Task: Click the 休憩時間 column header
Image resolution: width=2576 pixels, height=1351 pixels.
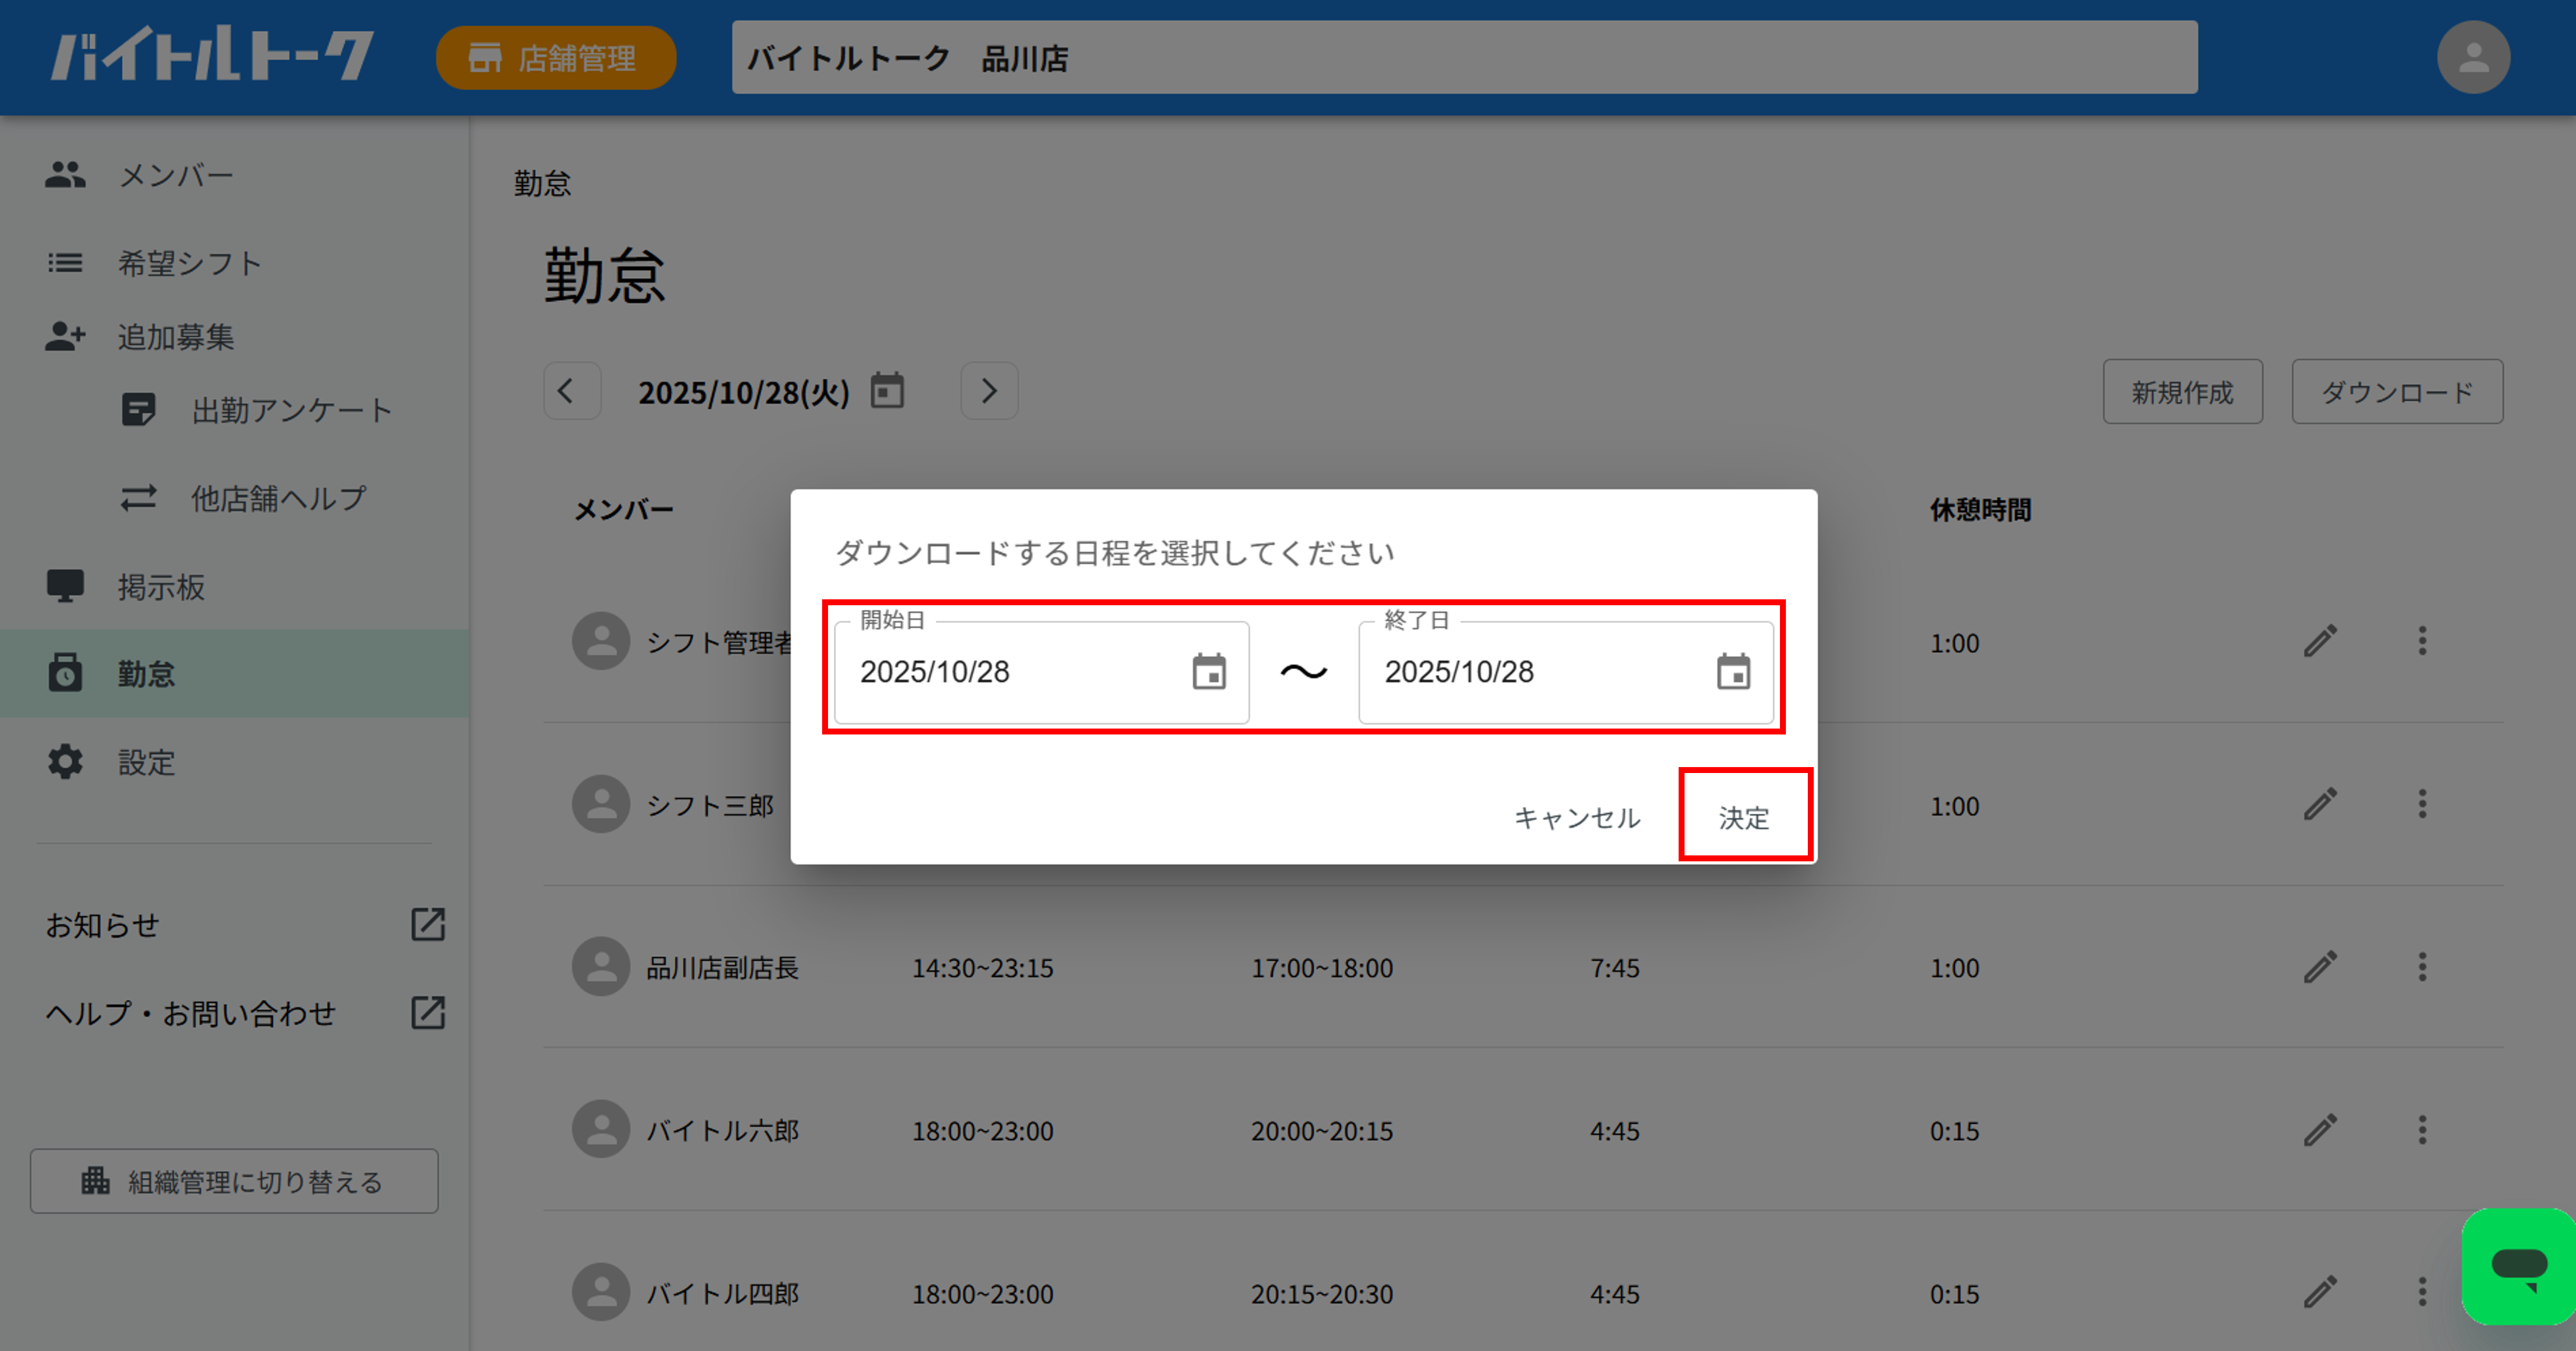Action: [1980, 510]
